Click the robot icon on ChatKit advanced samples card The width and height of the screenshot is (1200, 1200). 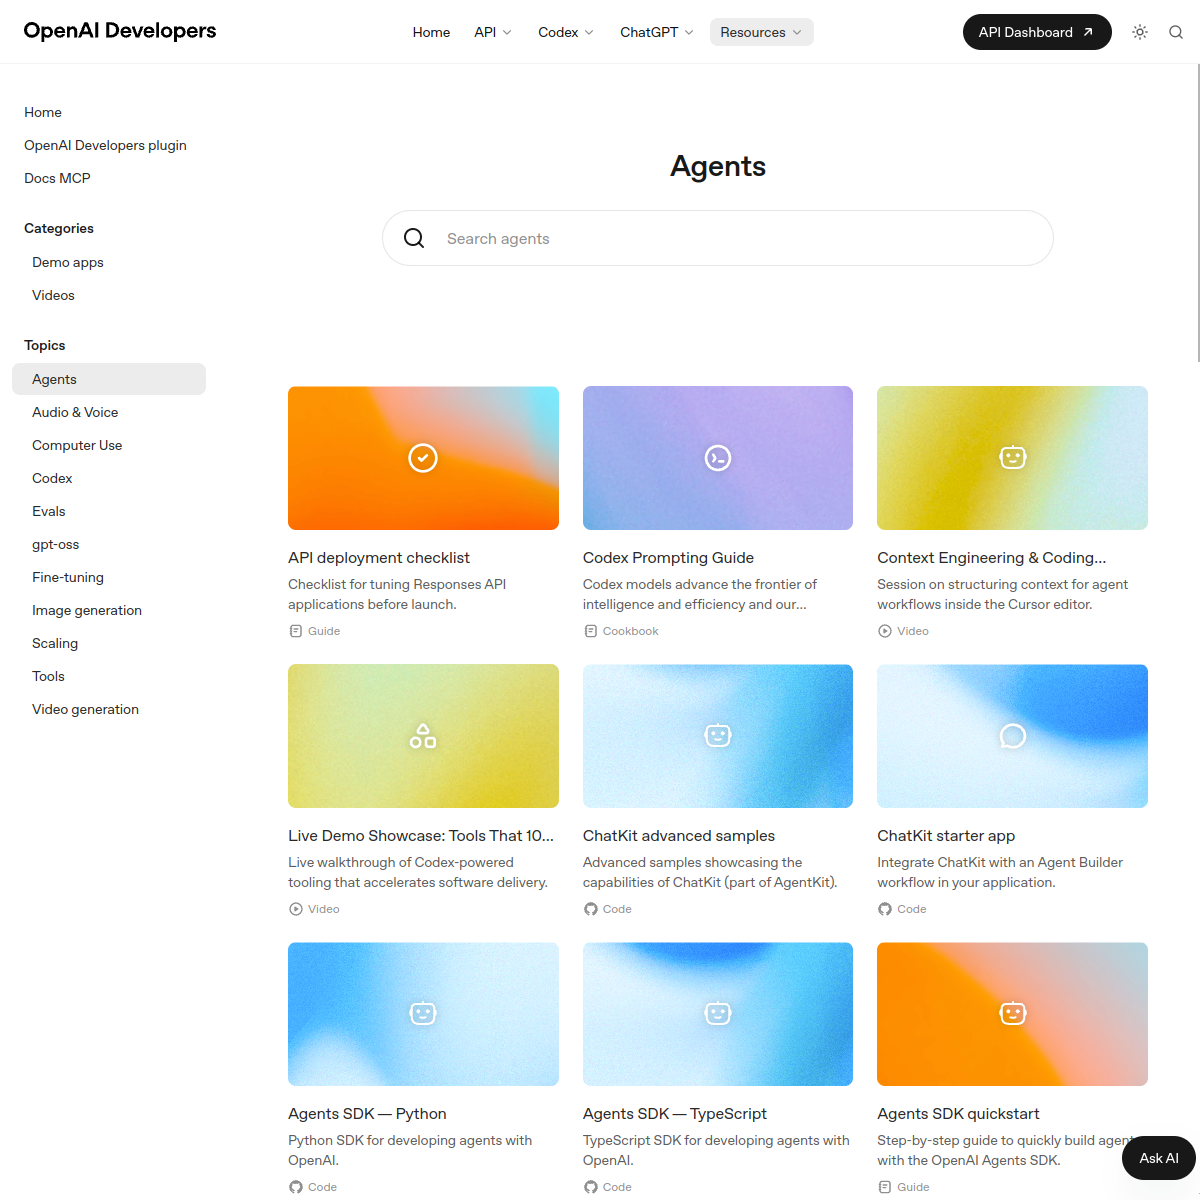(718, 735)
